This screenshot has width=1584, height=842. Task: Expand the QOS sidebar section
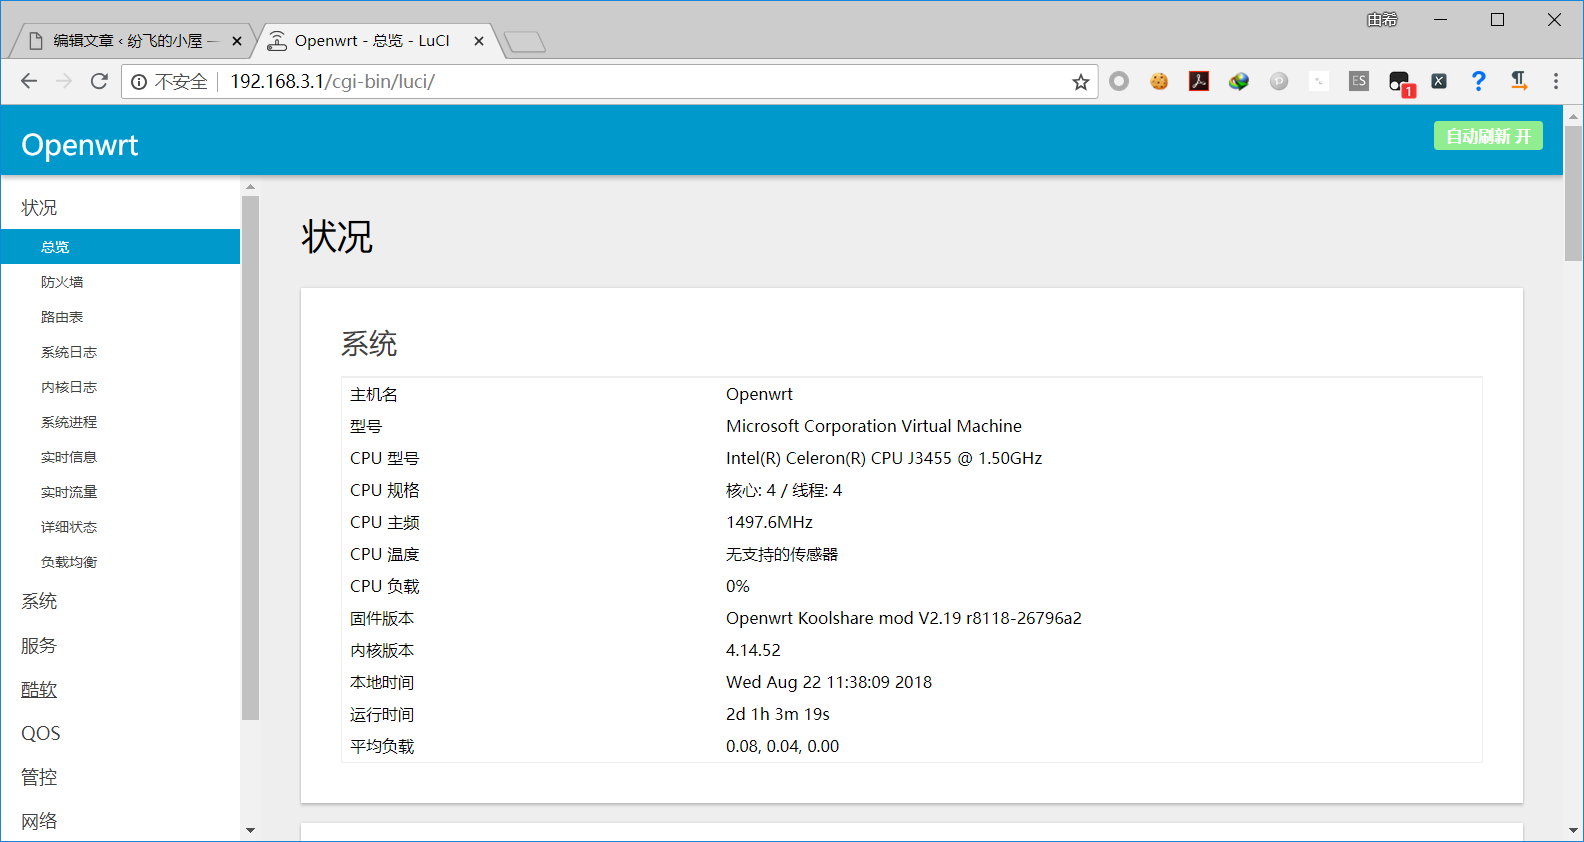pos(41,733)
